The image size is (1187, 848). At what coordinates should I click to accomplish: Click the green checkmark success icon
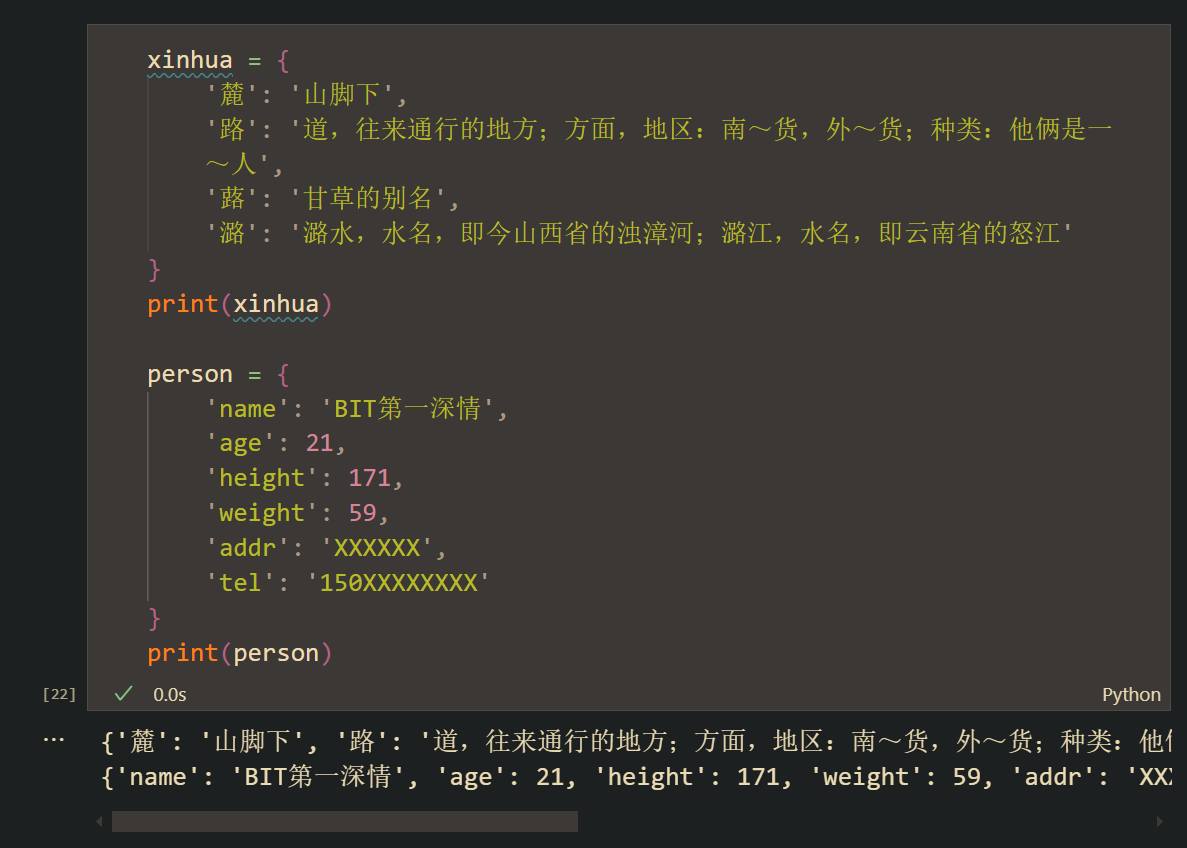(122, 692)
